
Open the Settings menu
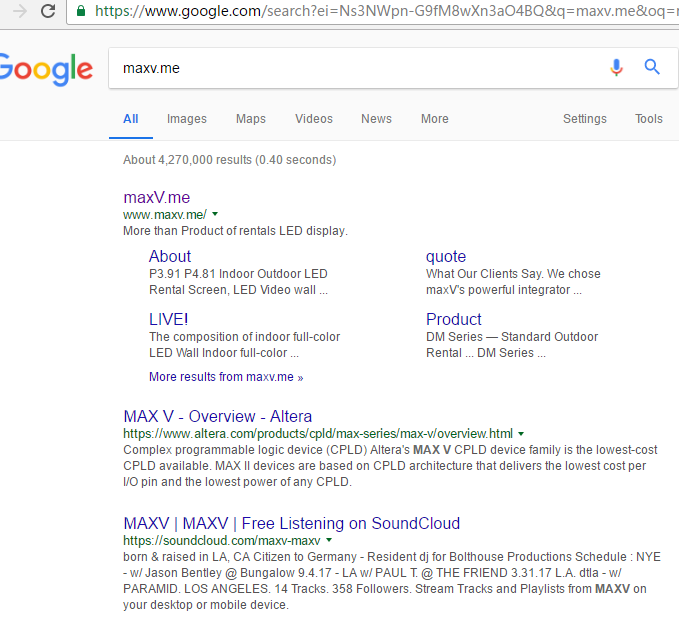pos(585,119)
